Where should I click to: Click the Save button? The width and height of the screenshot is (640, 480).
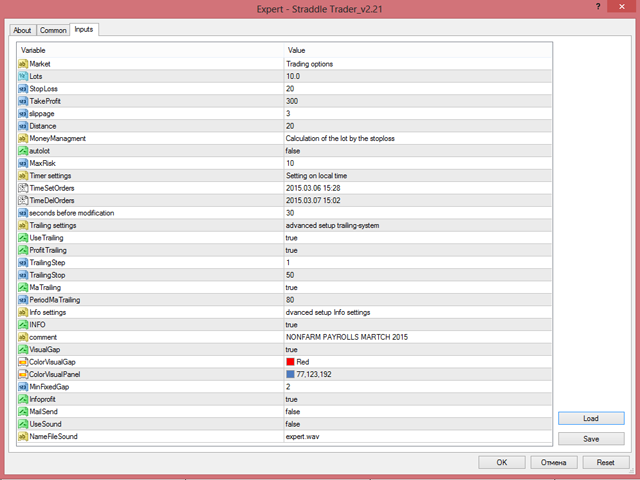(591, 439)
